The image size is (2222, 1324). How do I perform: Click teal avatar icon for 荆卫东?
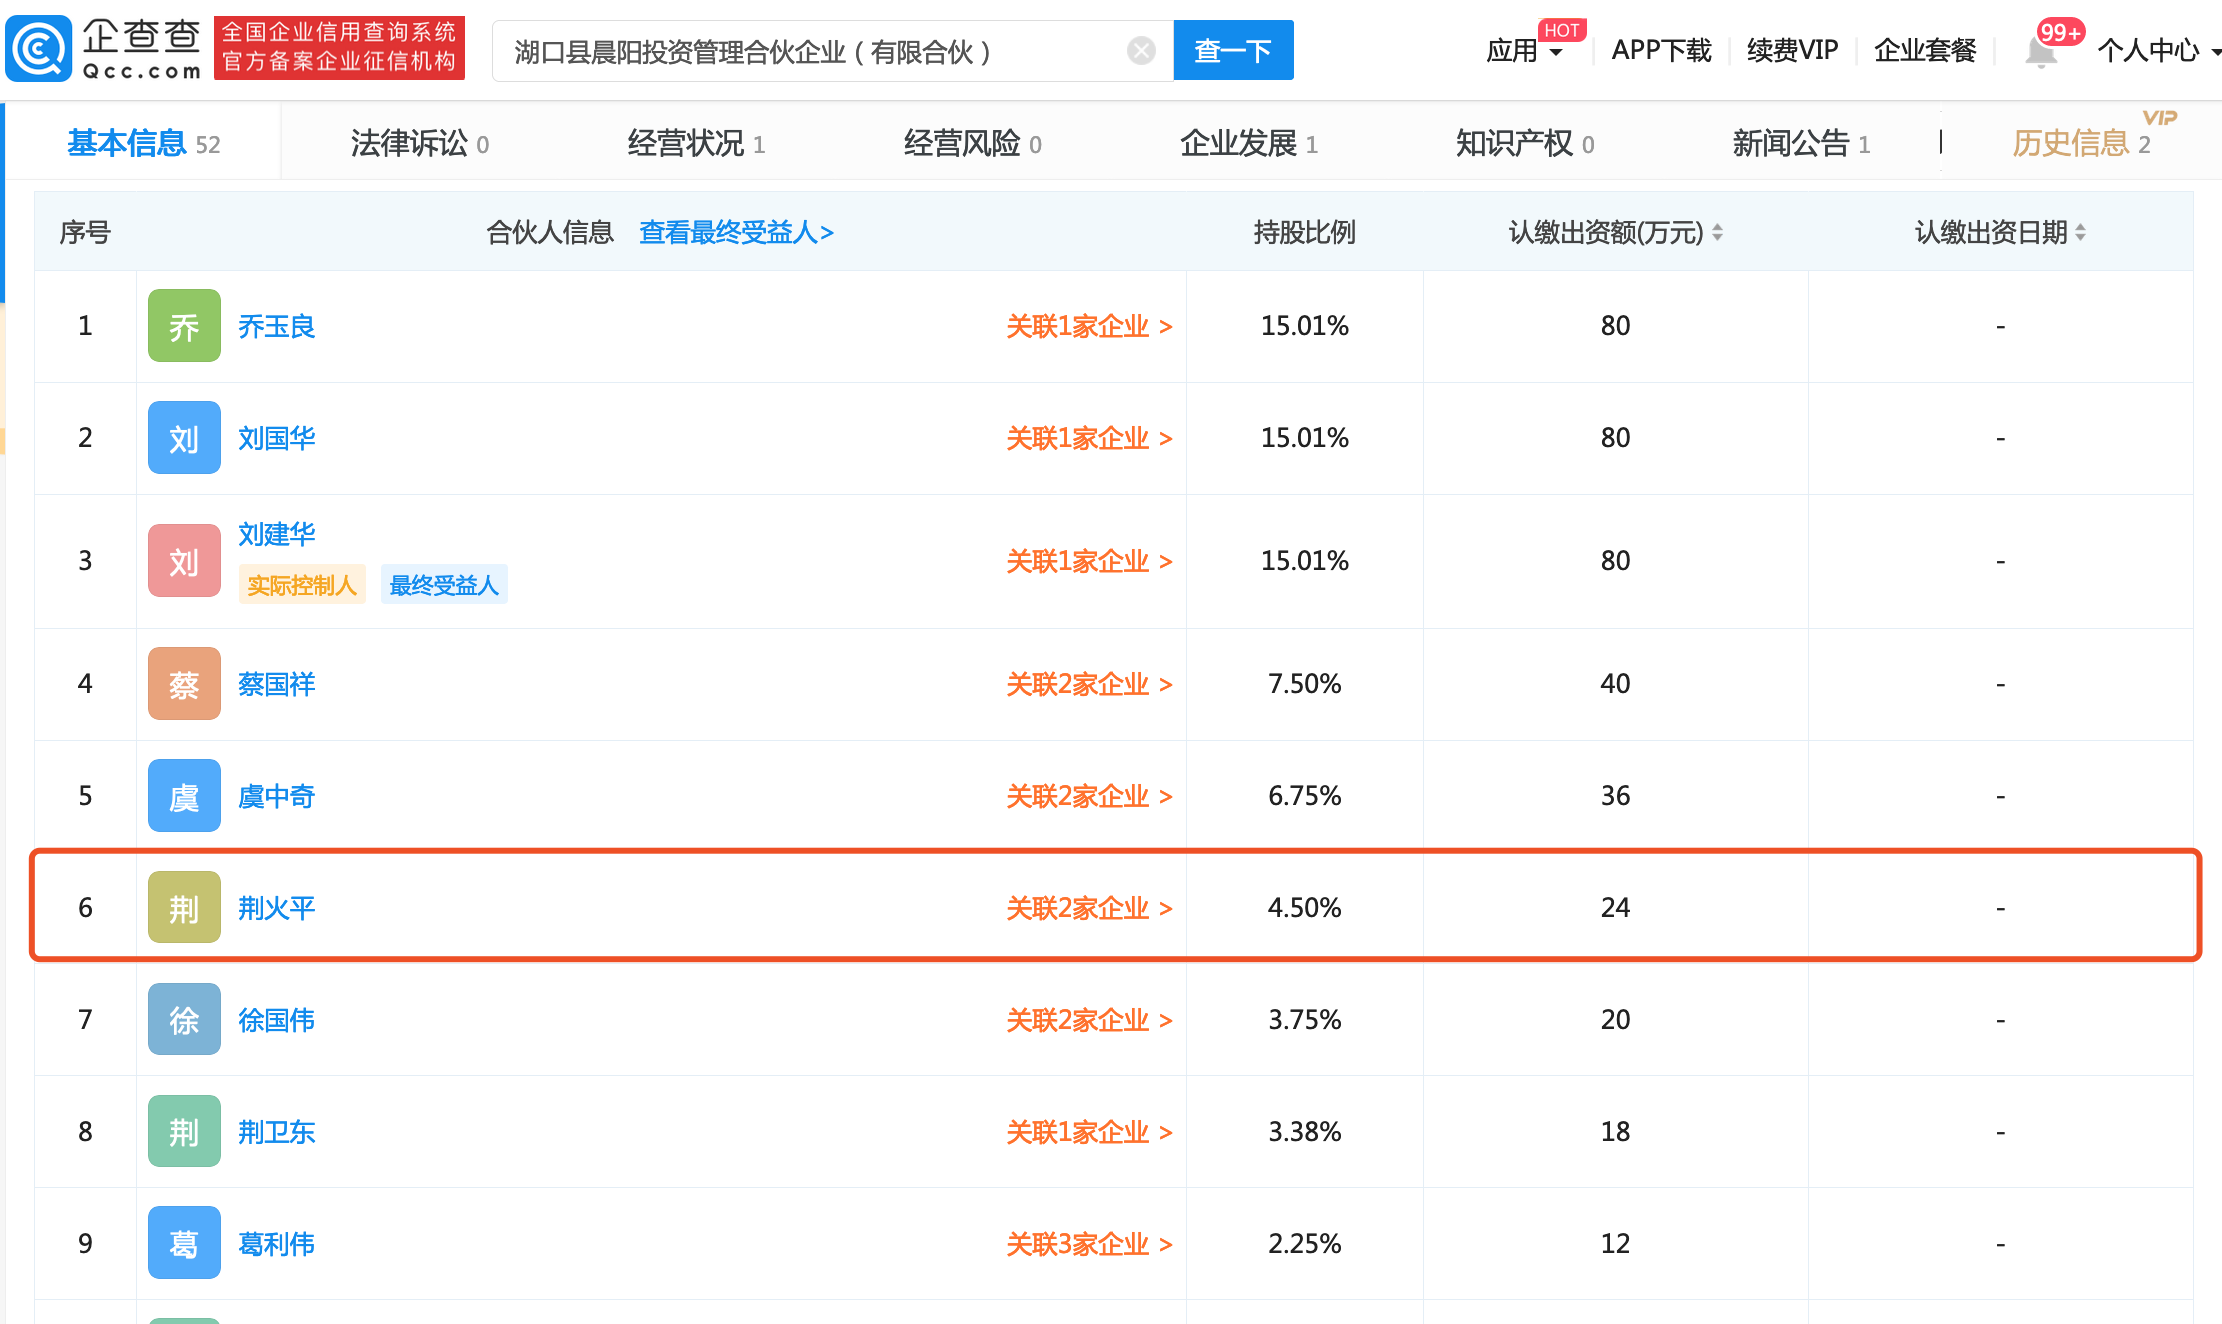point(184,1132)
